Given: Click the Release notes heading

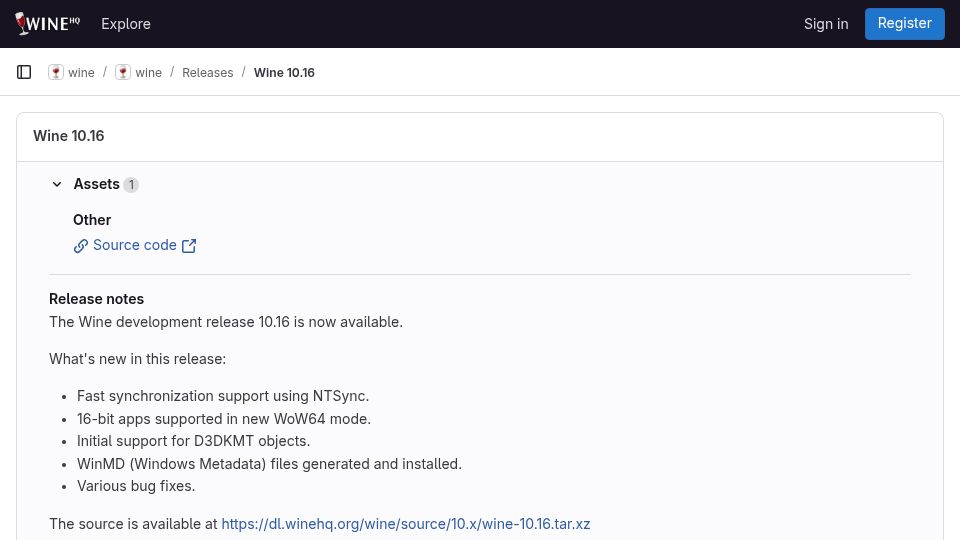Looking at the screenshot, I should (x=96, y=299).
